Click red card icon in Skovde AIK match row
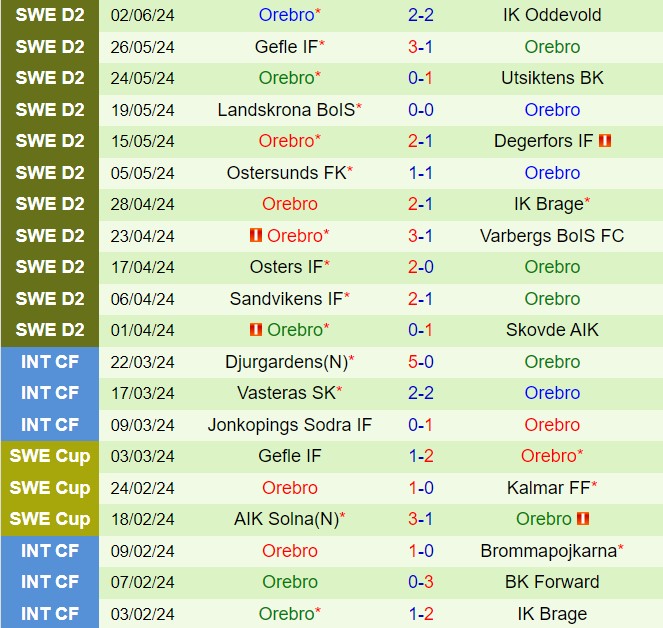 click(256, 330)
